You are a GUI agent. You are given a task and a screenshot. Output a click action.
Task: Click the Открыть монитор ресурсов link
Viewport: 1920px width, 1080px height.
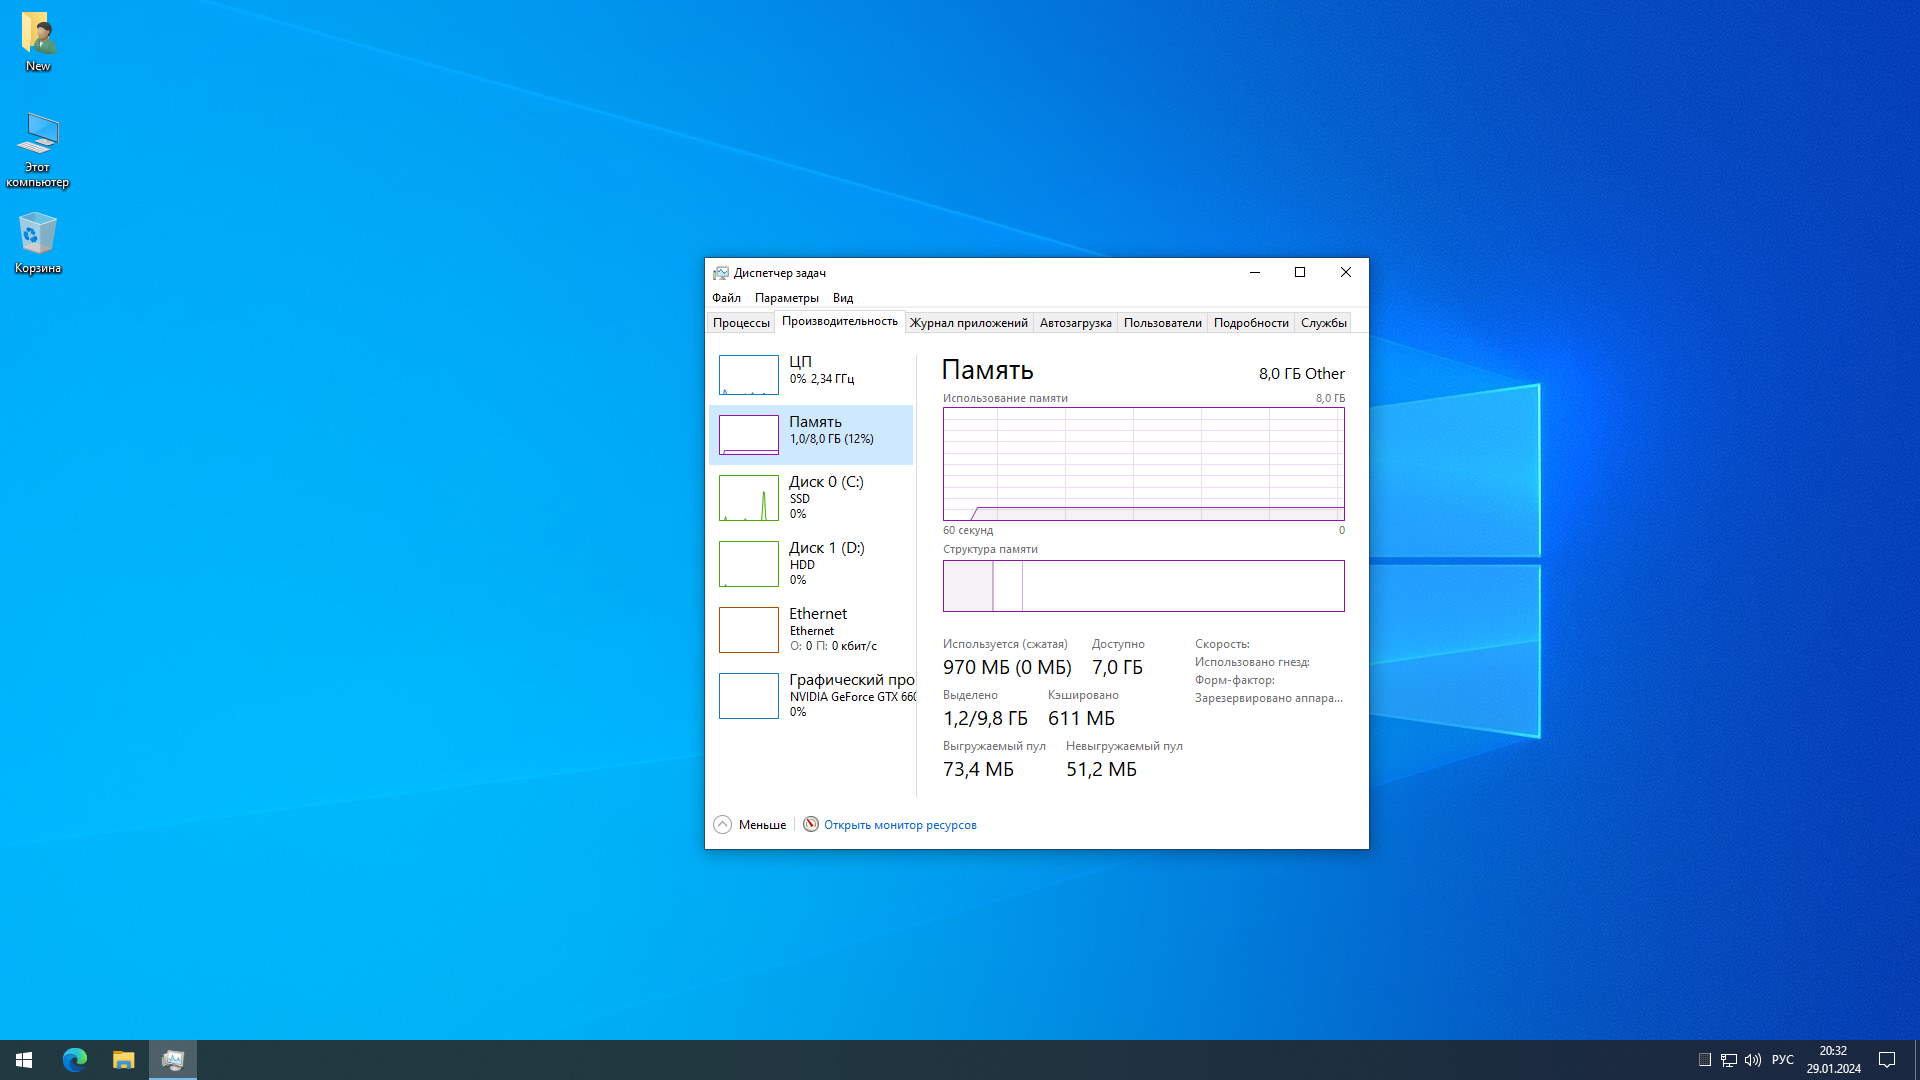[x=900, y=825]
